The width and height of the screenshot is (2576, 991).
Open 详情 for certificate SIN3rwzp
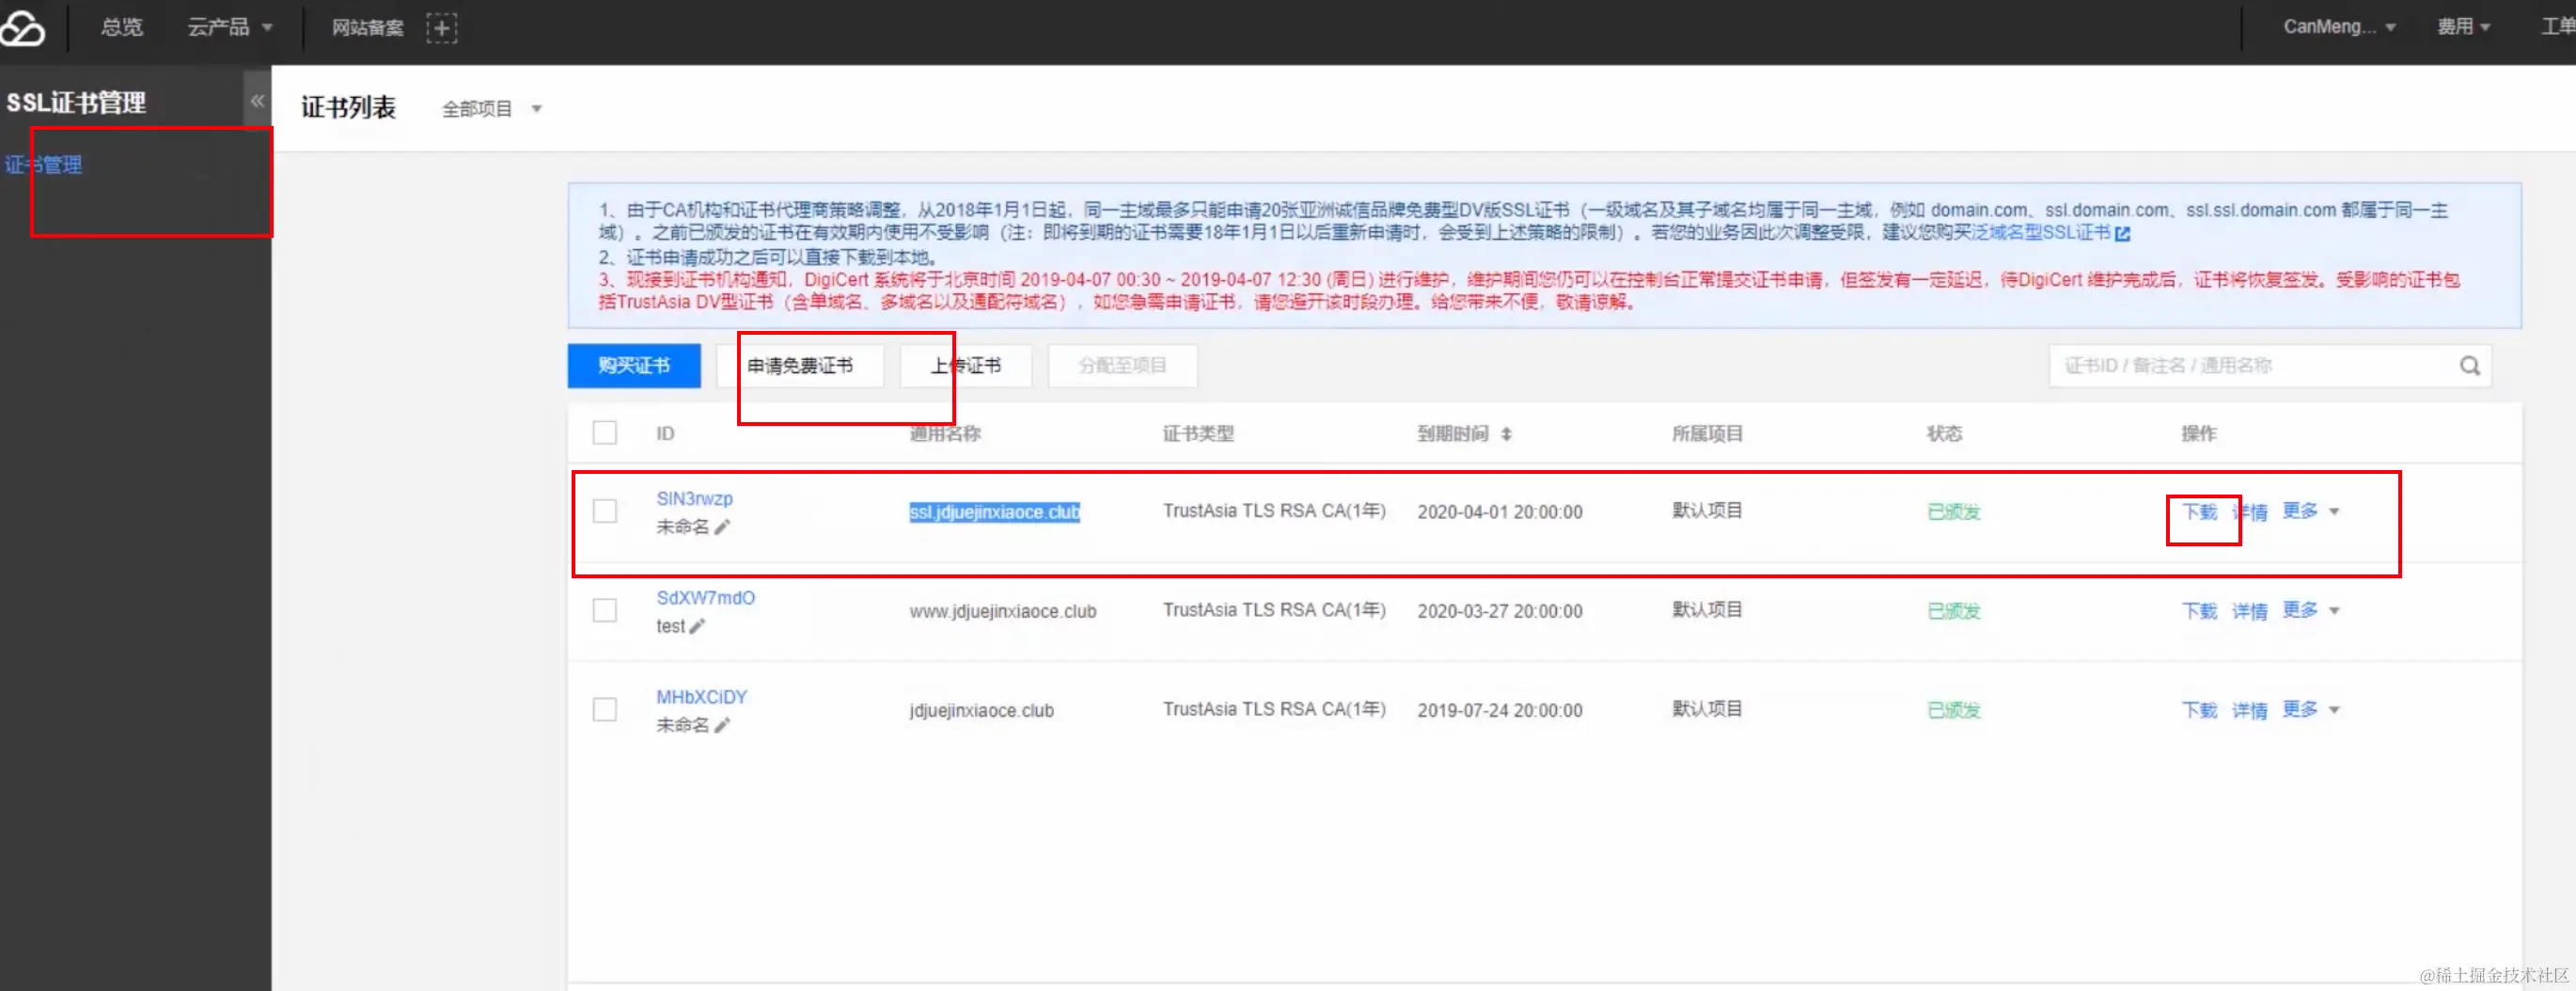tap(2249, 512)
